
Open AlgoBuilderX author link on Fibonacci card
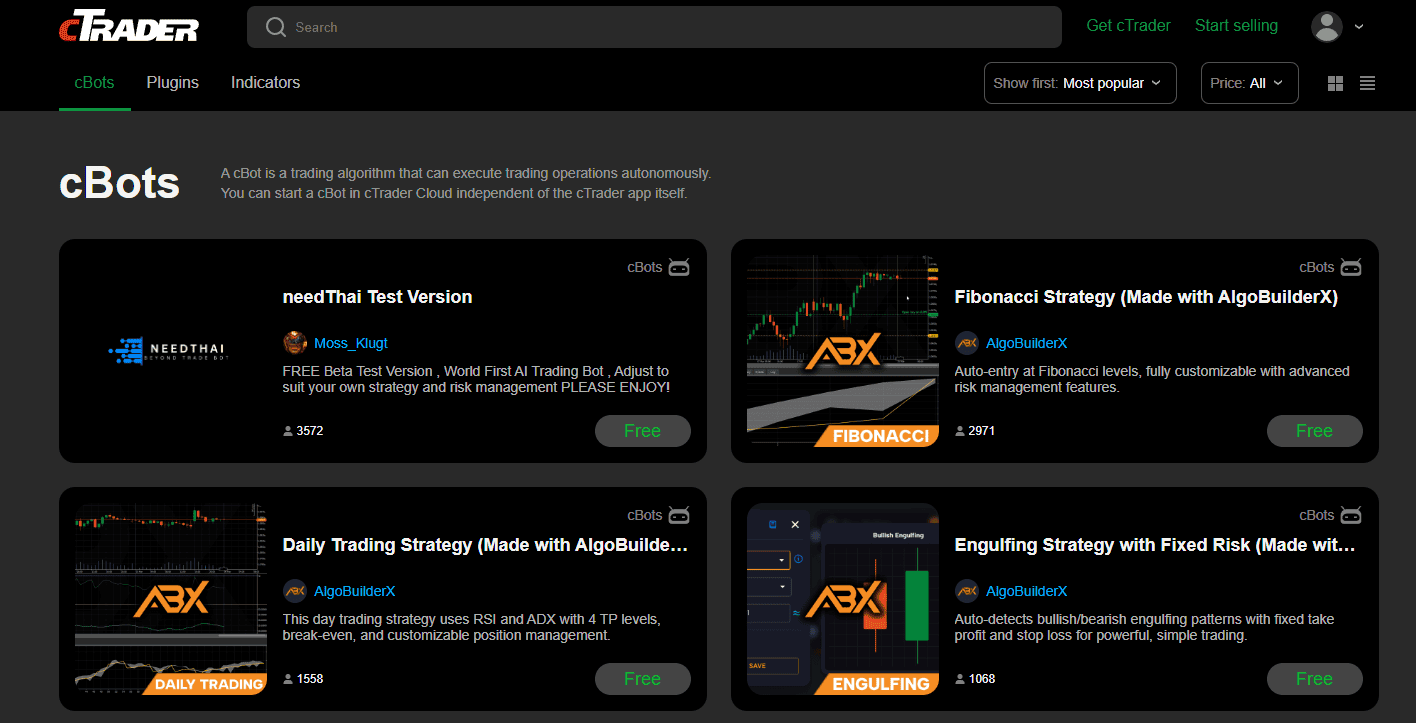1027,343
